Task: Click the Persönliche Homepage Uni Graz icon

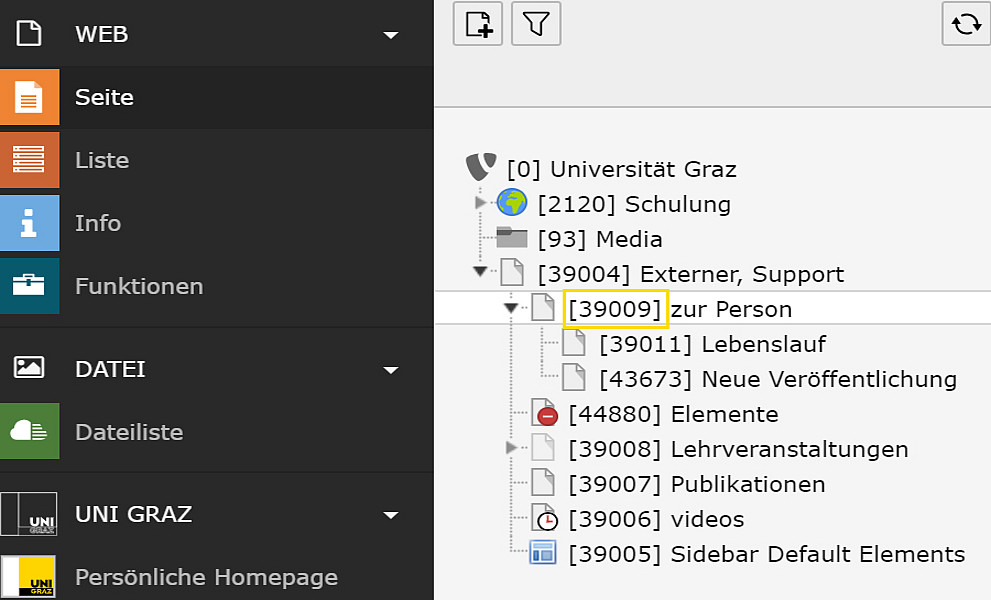Action: tap(28, 577)
